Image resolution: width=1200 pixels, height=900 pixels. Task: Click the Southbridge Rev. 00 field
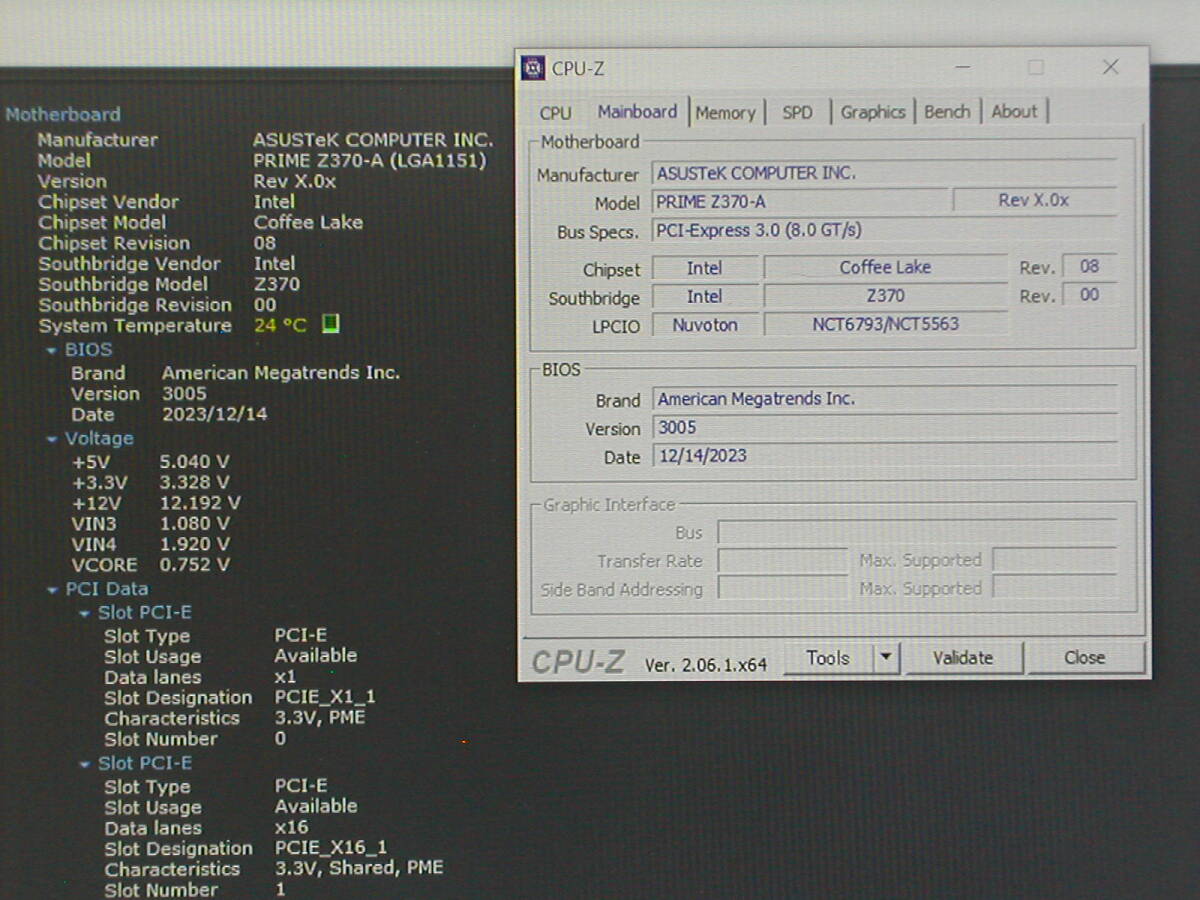point(1089,295)
